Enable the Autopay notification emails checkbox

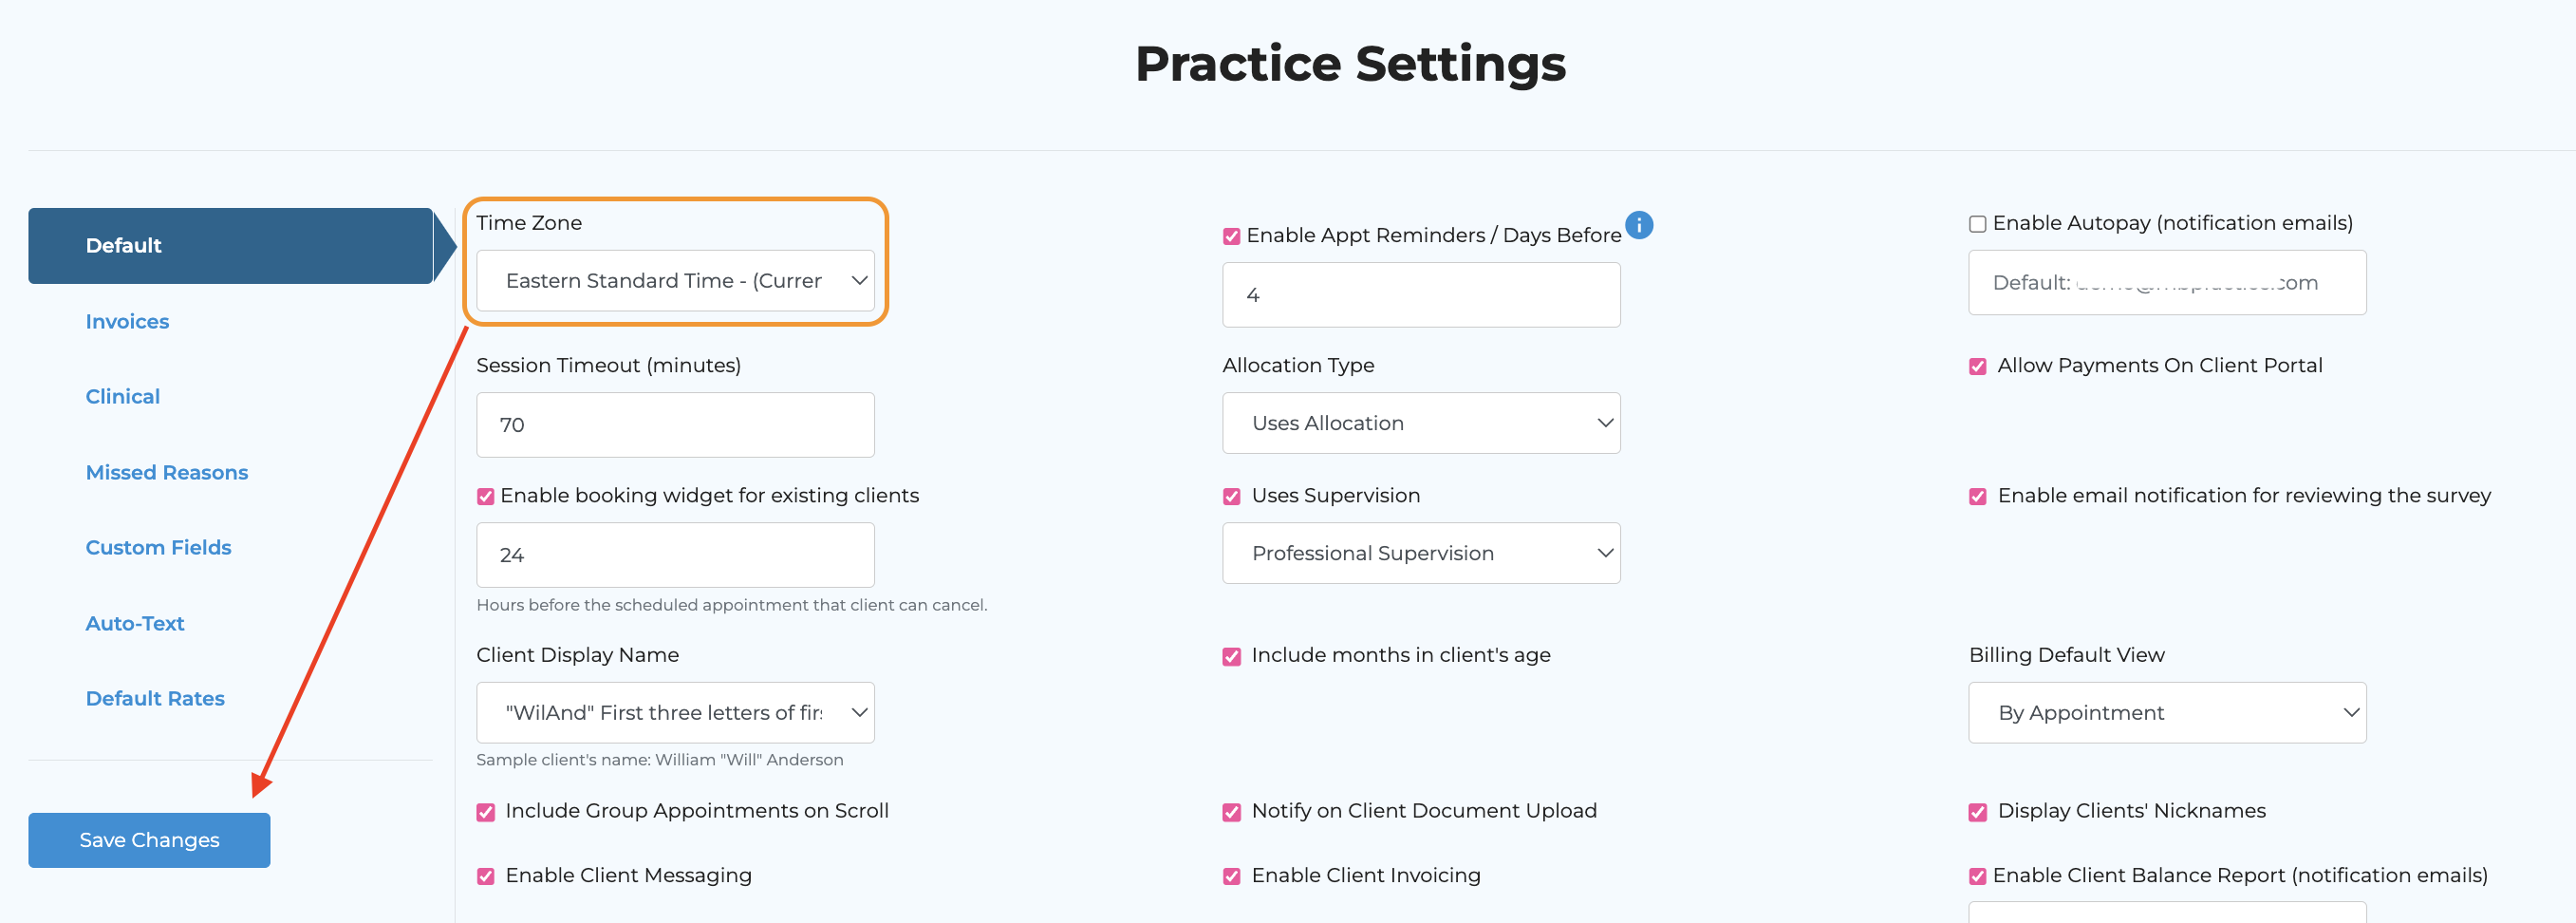coord(1977,224)
